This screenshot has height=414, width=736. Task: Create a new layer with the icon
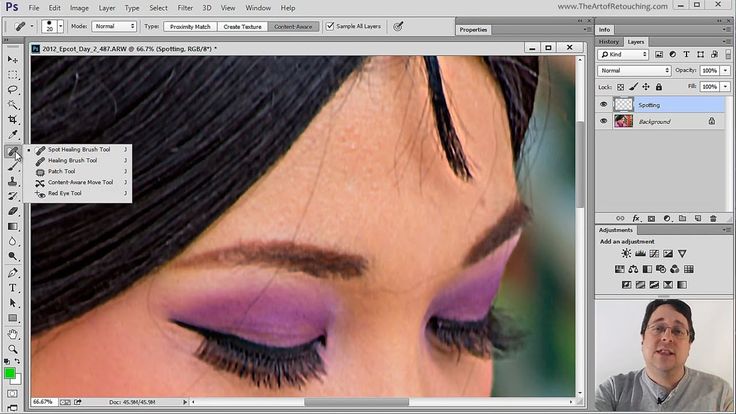click(698, 218)
